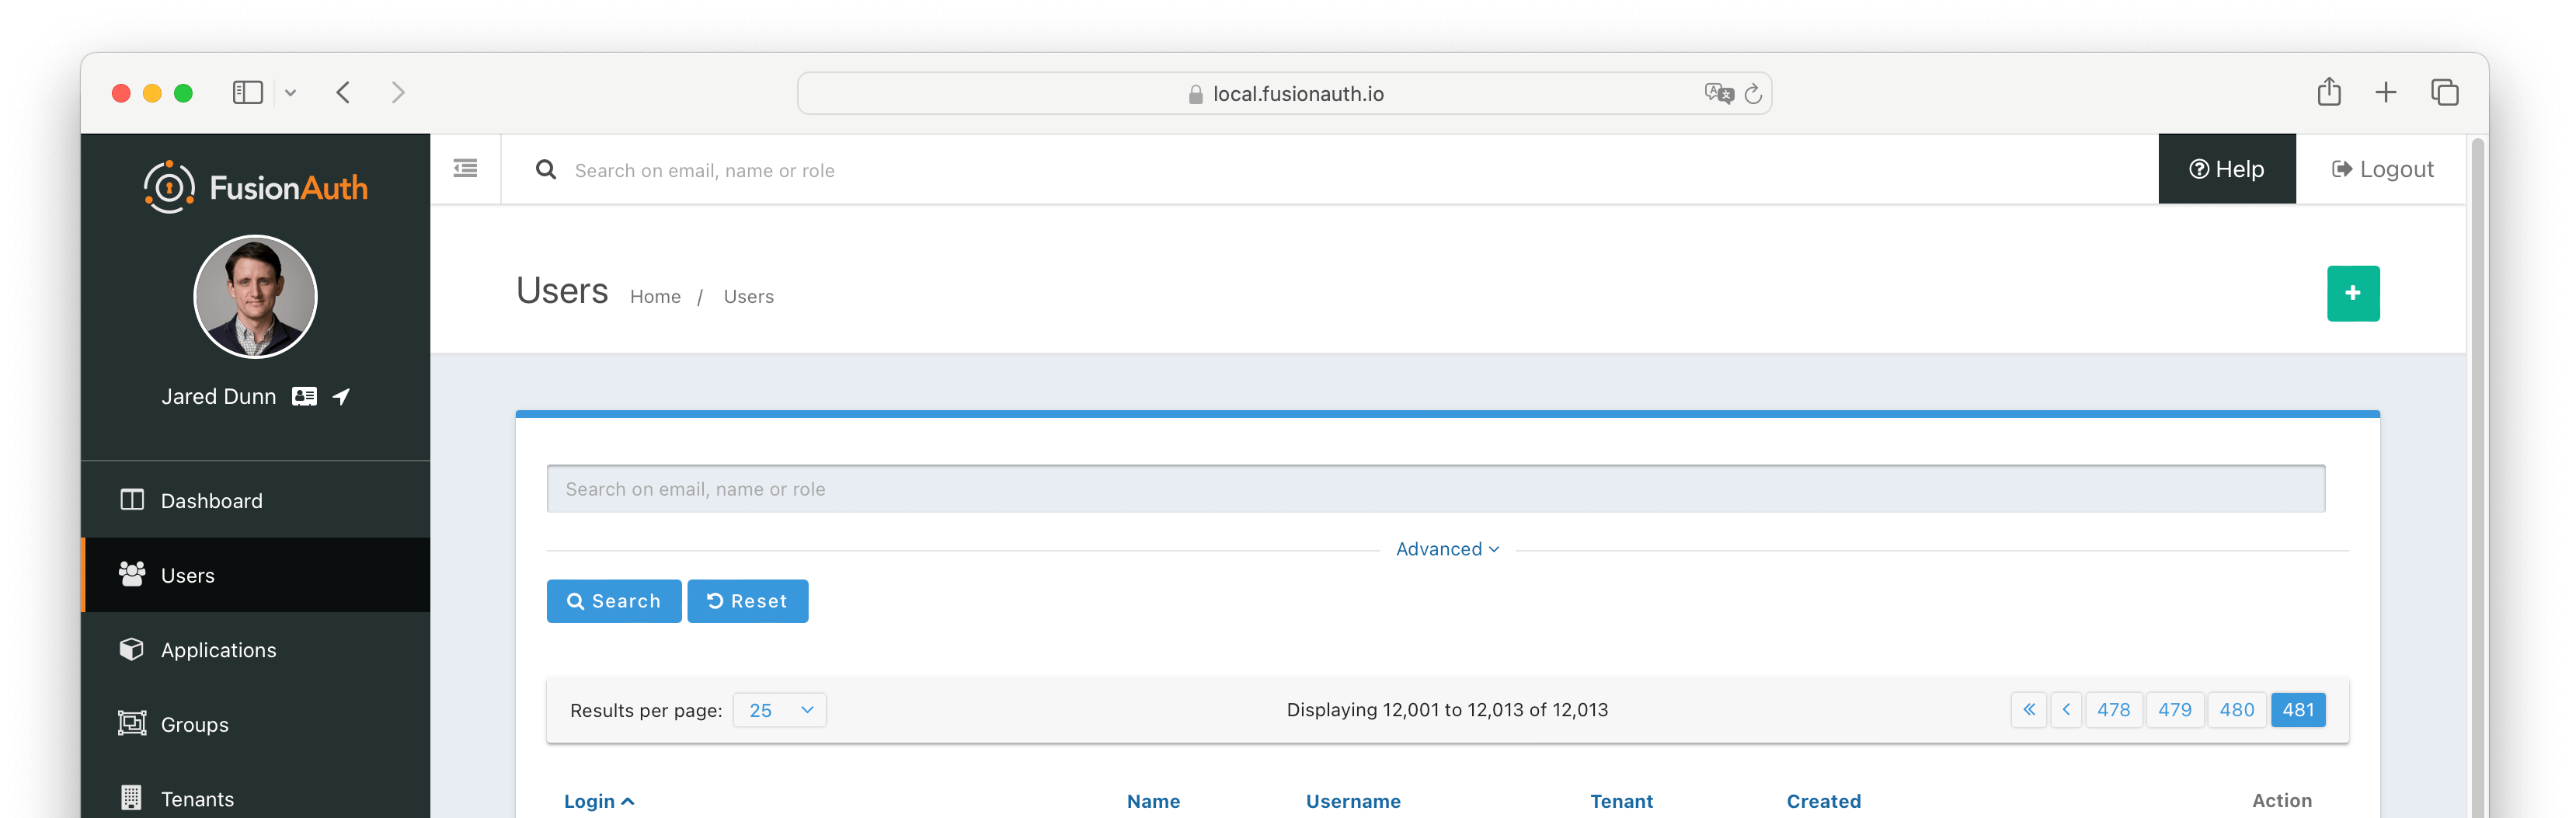Open the results per page dropdown

[x=779, y=710]
